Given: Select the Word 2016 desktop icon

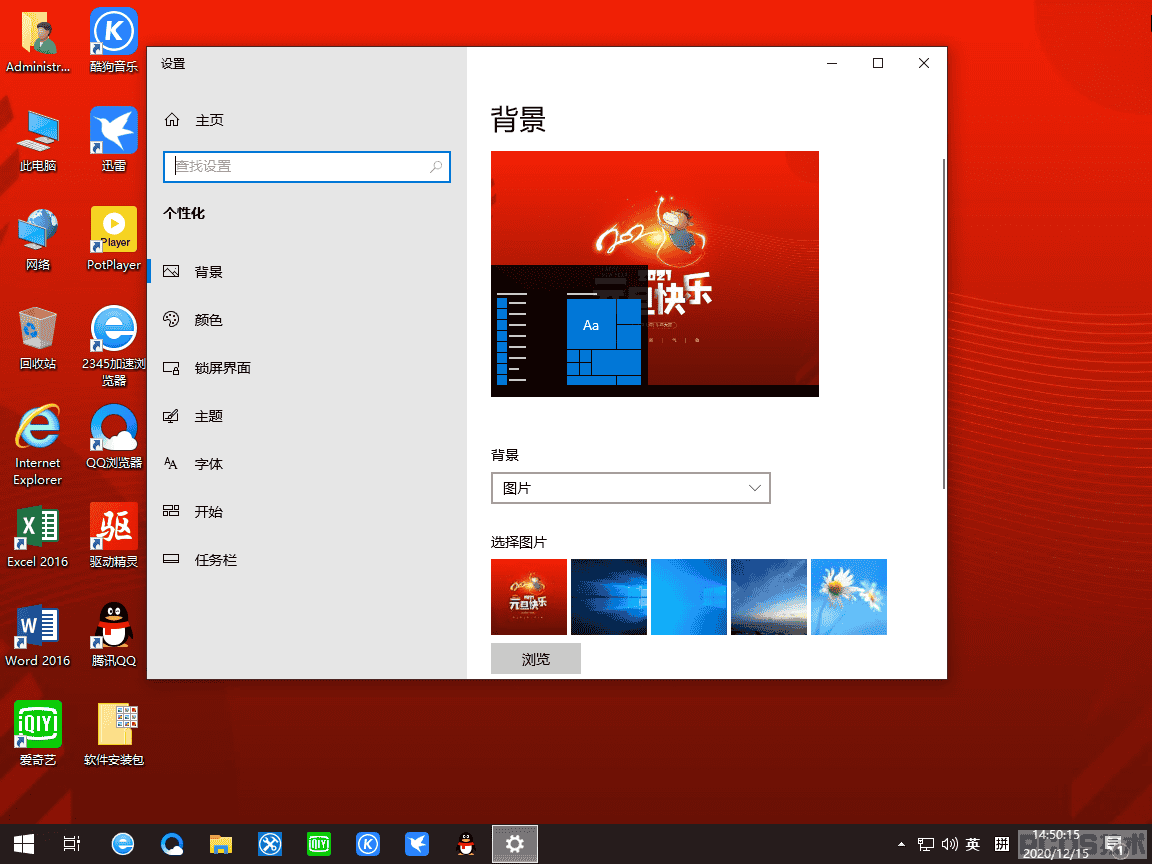Looking at the screenshot, I should pyautogui.click(x=38, y=636).
